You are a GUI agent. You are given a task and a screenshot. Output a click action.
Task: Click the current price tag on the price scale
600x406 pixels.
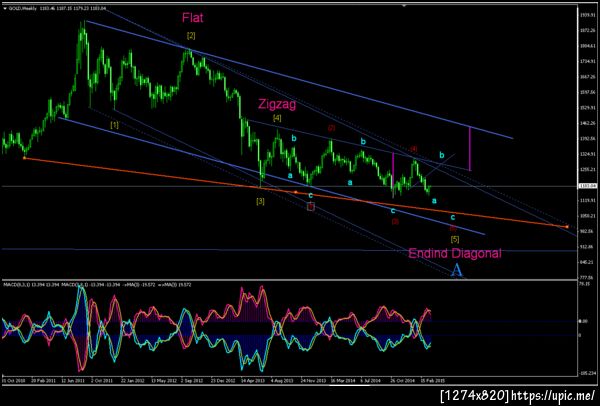pyautogui.click(x=588, y=186)
